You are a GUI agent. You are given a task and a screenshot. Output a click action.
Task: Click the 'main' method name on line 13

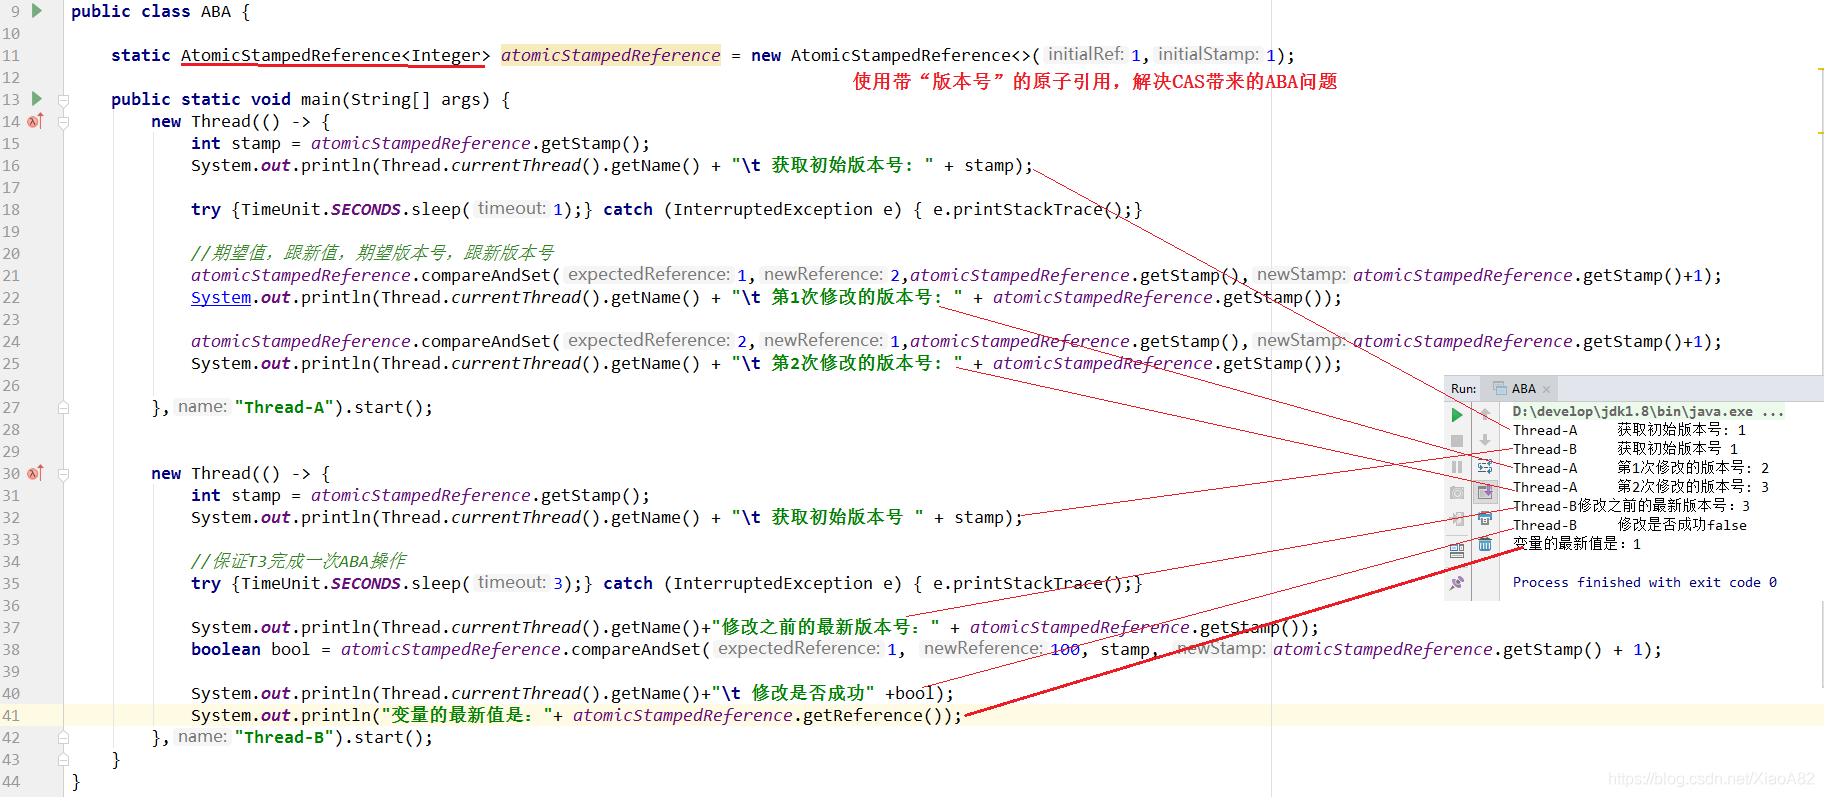click(x=320, y=99)
